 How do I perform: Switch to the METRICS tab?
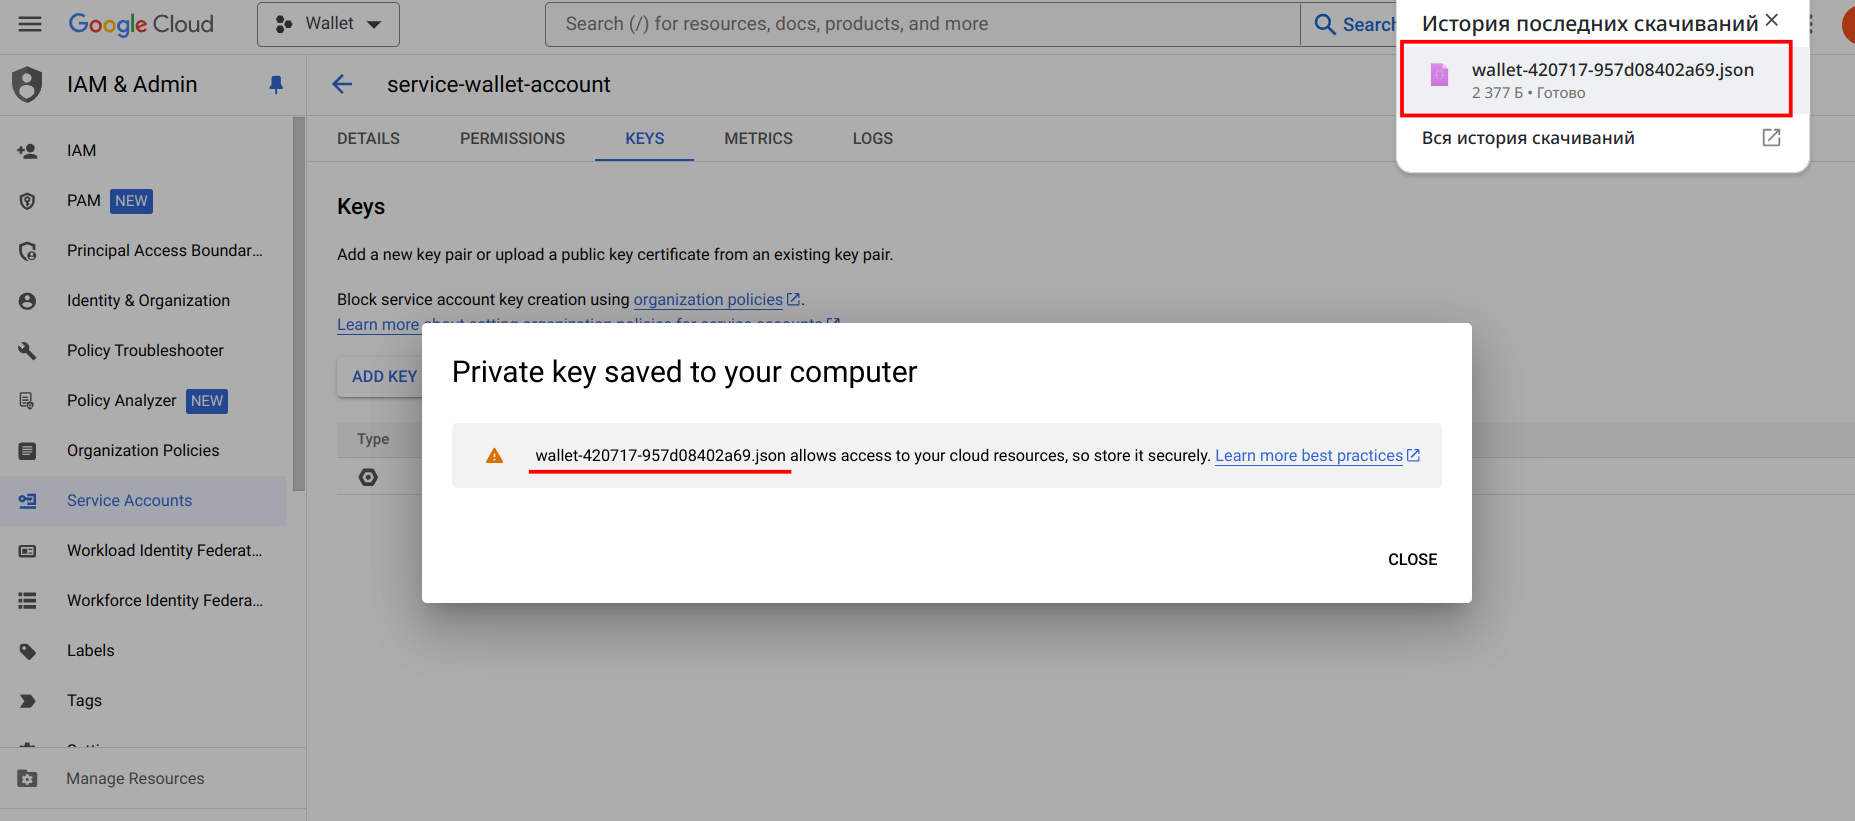point(758,139)
